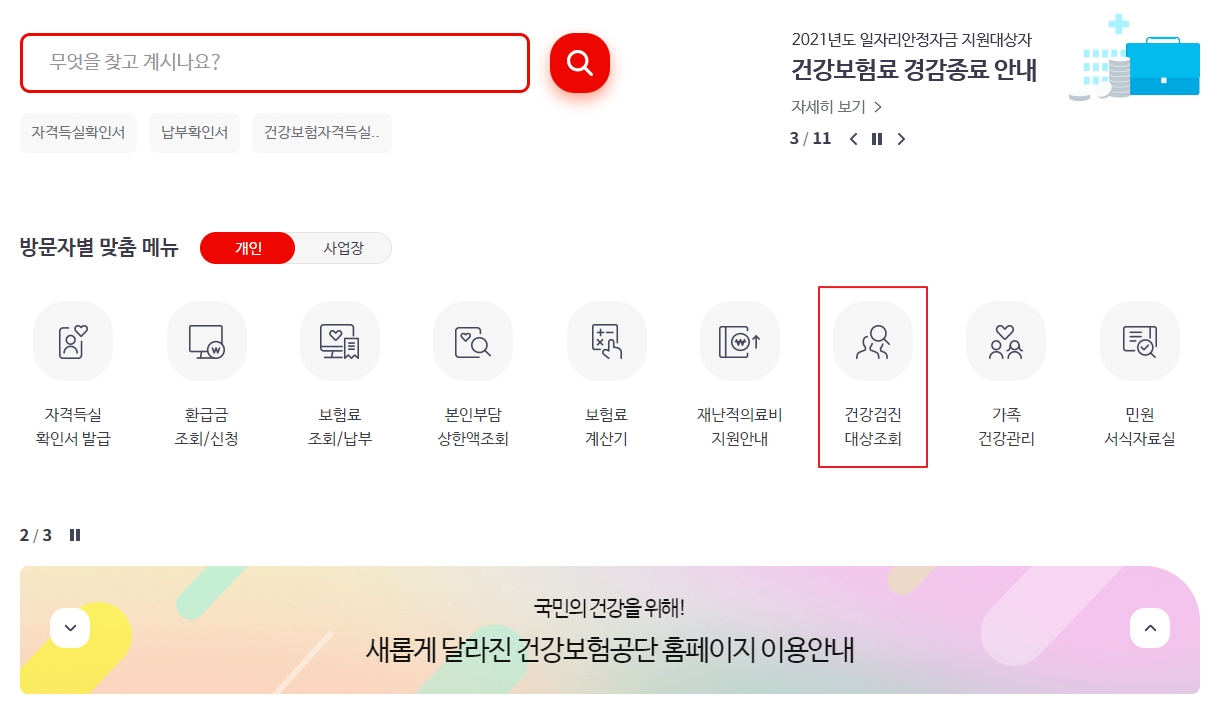Image resolution: width=1221 pixels, height=722 pixels.
Task: Select the 납부확인서 suggested keyword
Action: click(x=195, y=133)
